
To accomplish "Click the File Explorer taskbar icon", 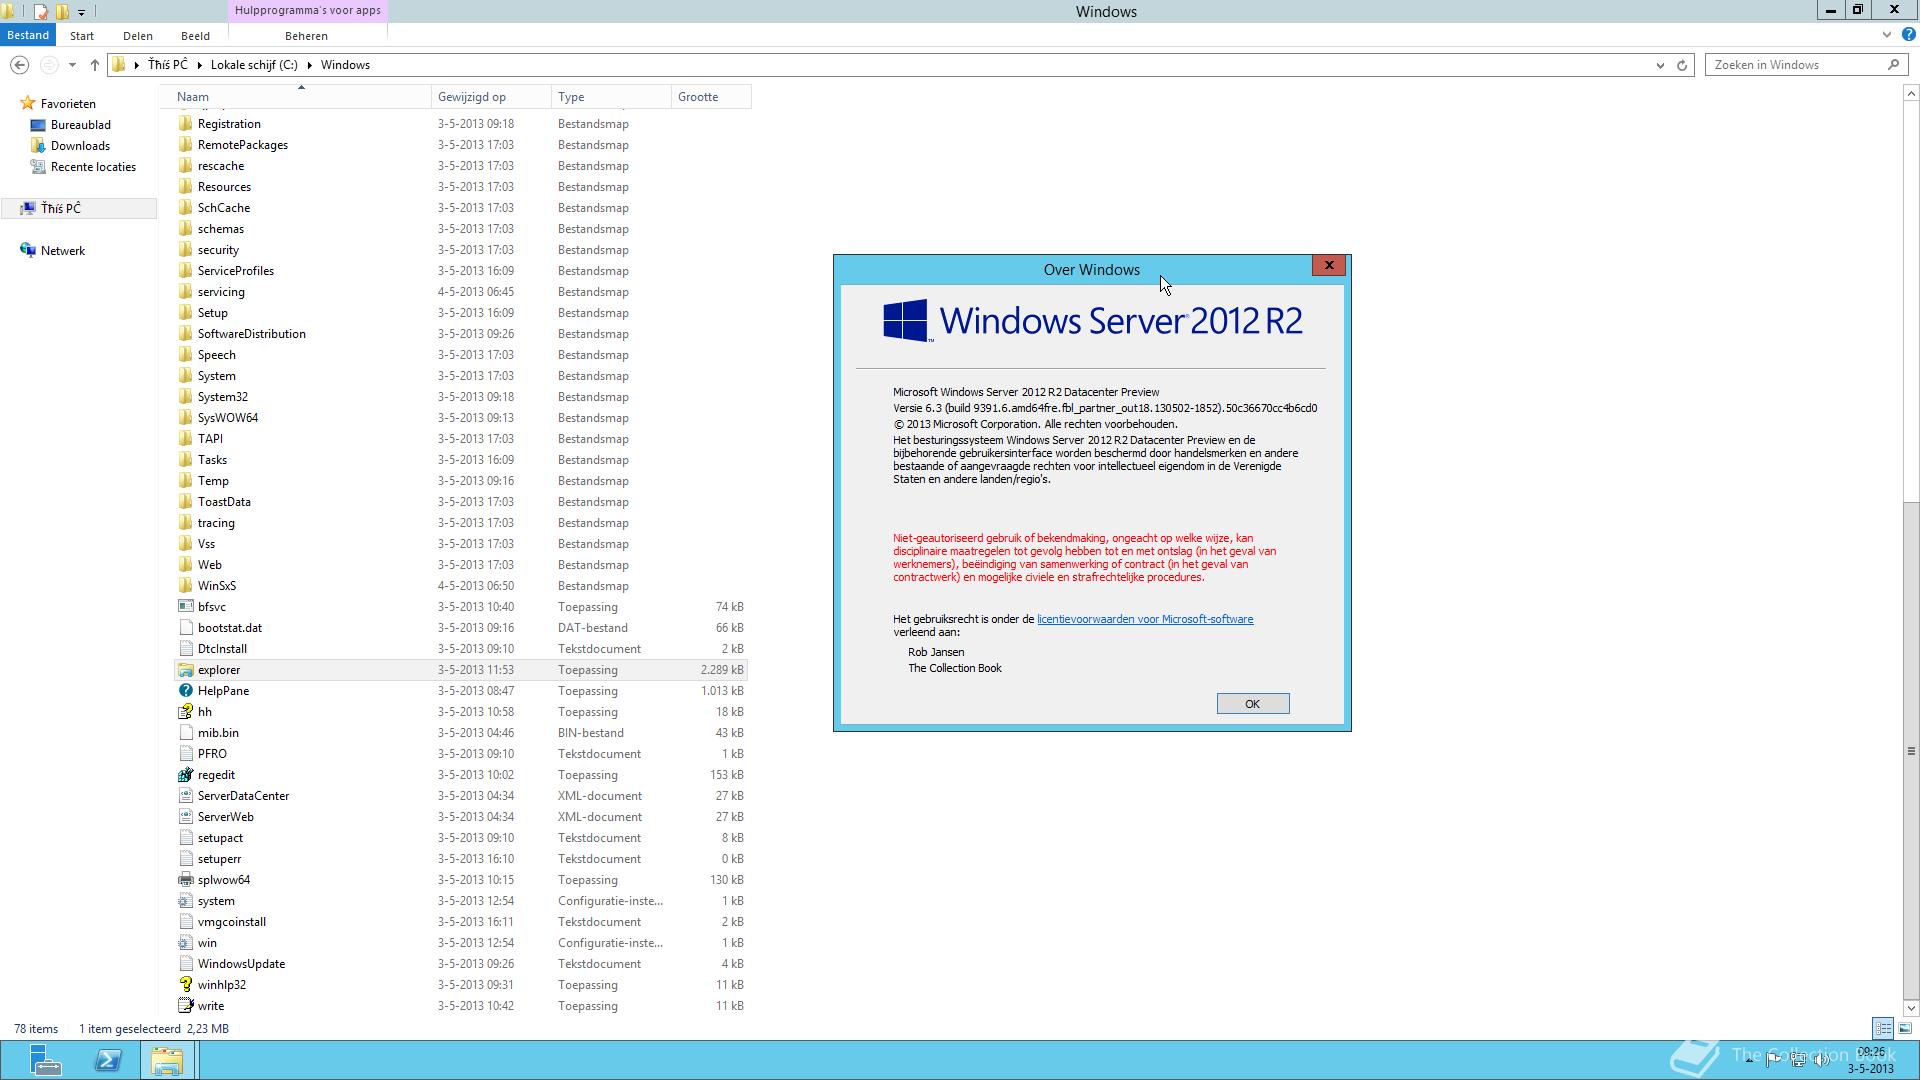I will pos(167,1060).
